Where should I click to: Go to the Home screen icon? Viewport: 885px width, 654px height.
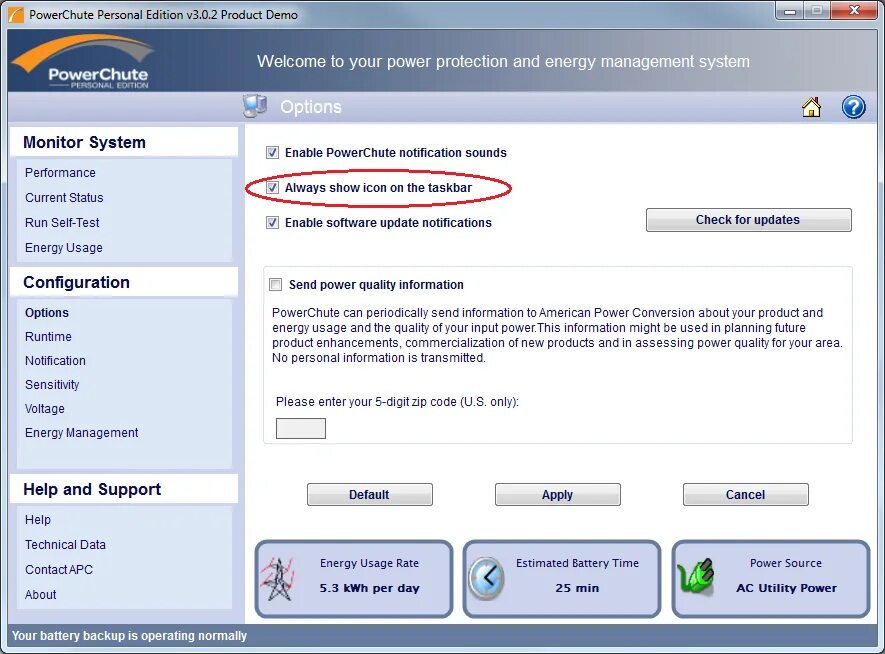pyautogui.click(x=811, y=107)
